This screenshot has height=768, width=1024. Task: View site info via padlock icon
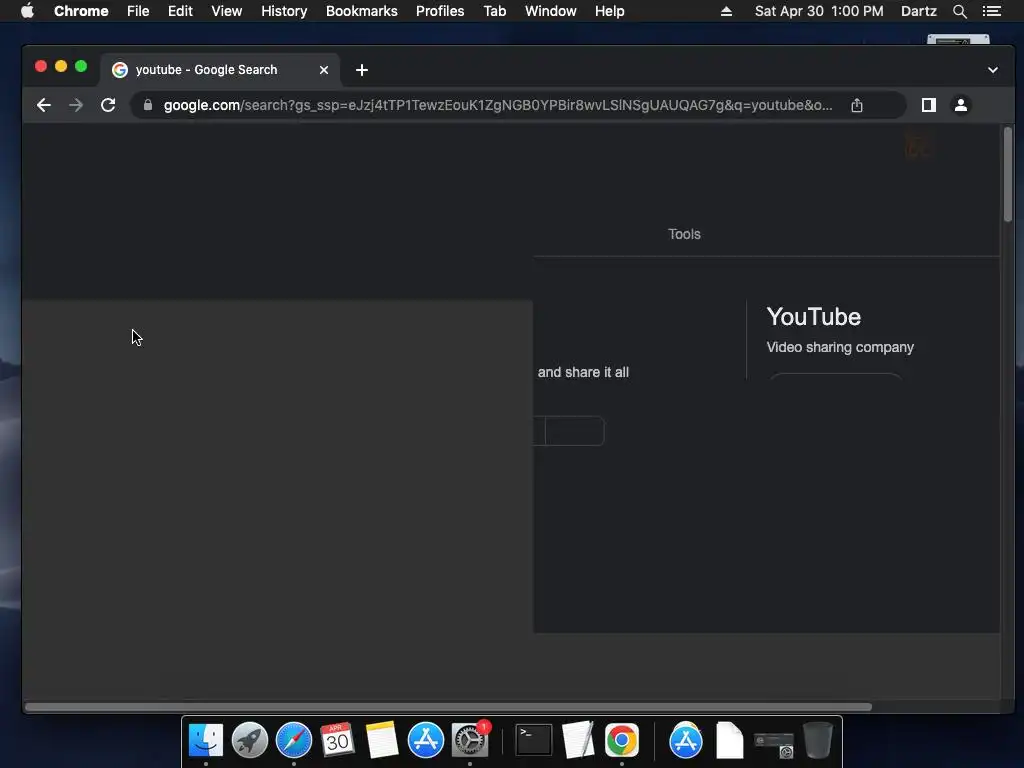(x=148, y=105)
